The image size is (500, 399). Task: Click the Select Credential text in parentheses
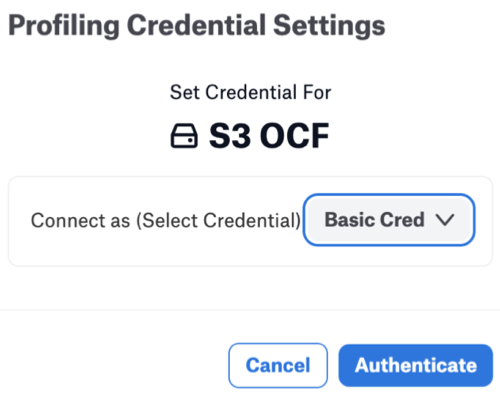click(219, 220)
